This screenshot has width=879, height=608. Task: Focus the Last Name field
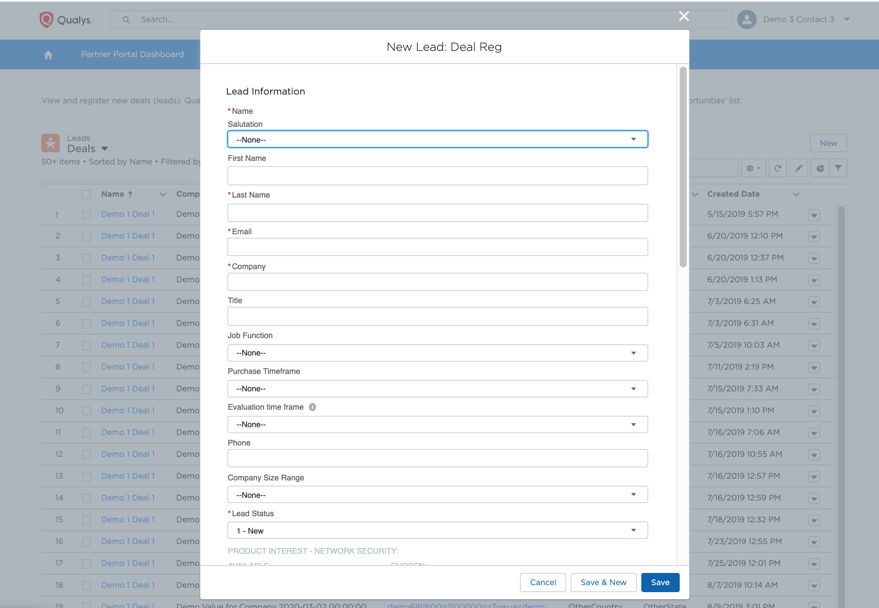click(437, 213)
